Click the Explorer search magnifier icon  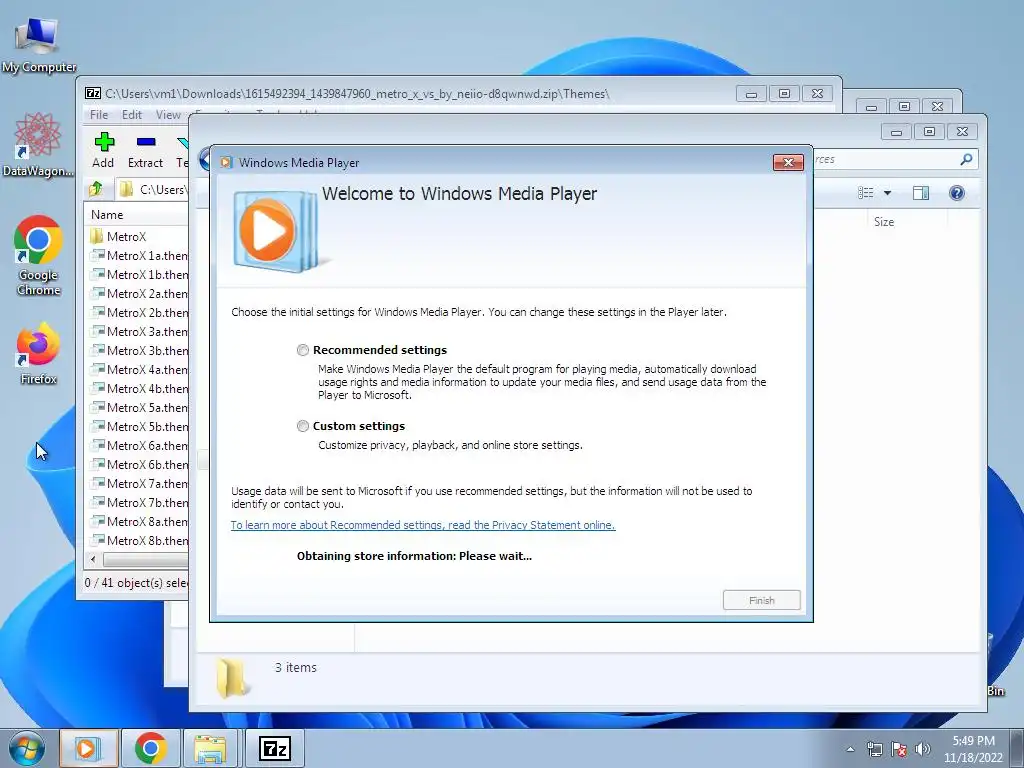coord(966,159)
